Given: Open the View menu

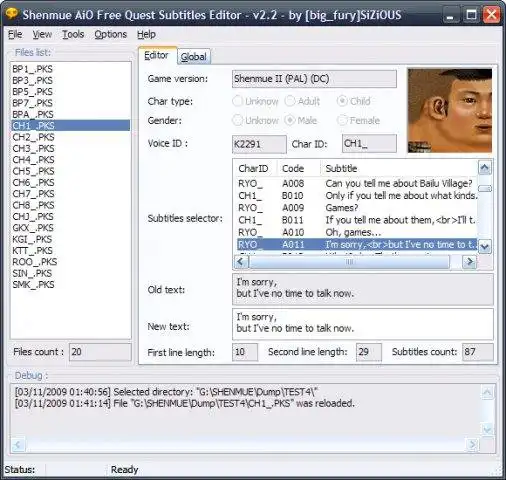Looking at the screenshot, I should pyautogui.click(x=42, y=34).
